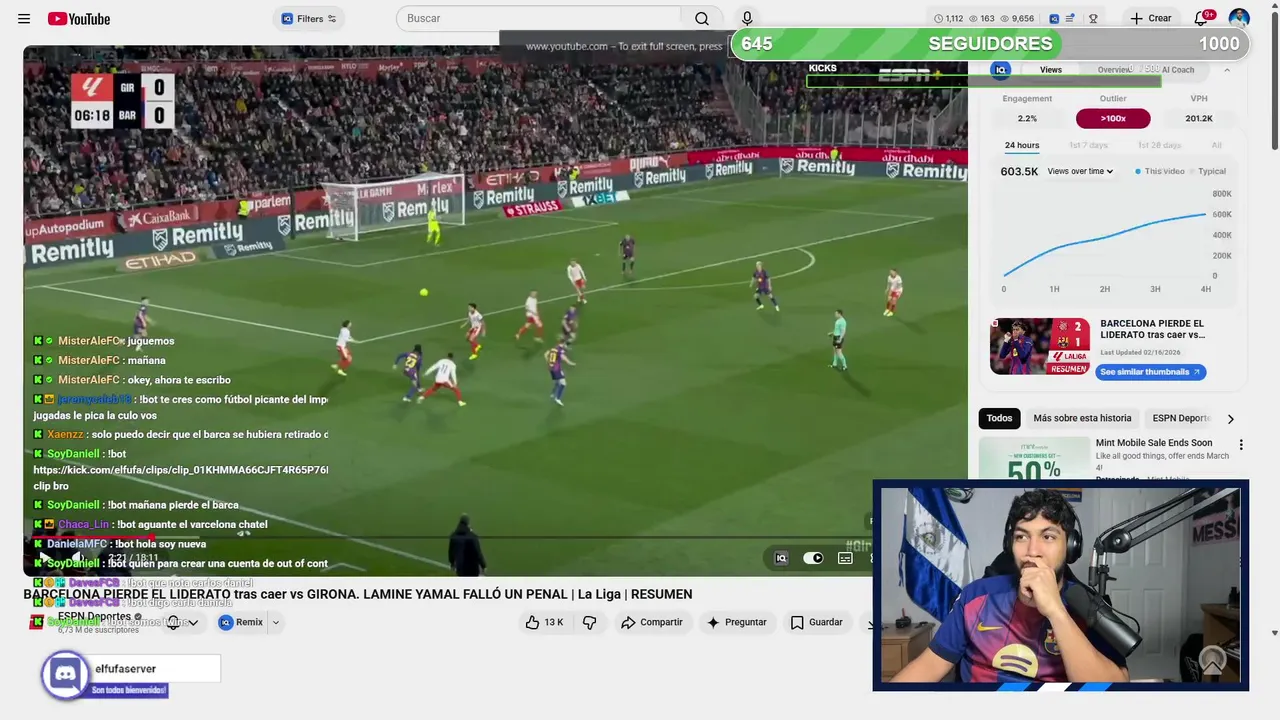Open the Views over time dropdown
Image resolution: width=1280 pixels, height=720 pixels.
pyautogui.click(x=1080, y=172)
